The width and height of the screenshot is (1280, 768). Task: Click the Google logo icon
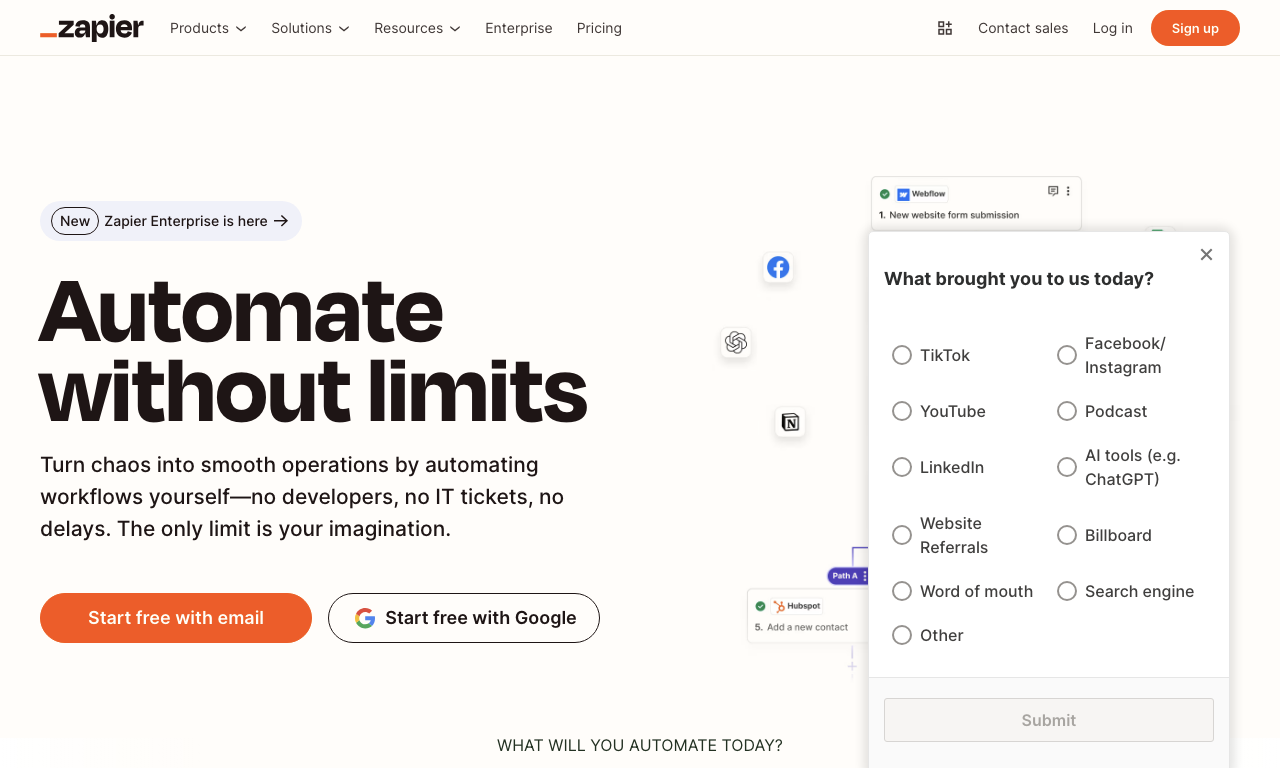point(365,618)
